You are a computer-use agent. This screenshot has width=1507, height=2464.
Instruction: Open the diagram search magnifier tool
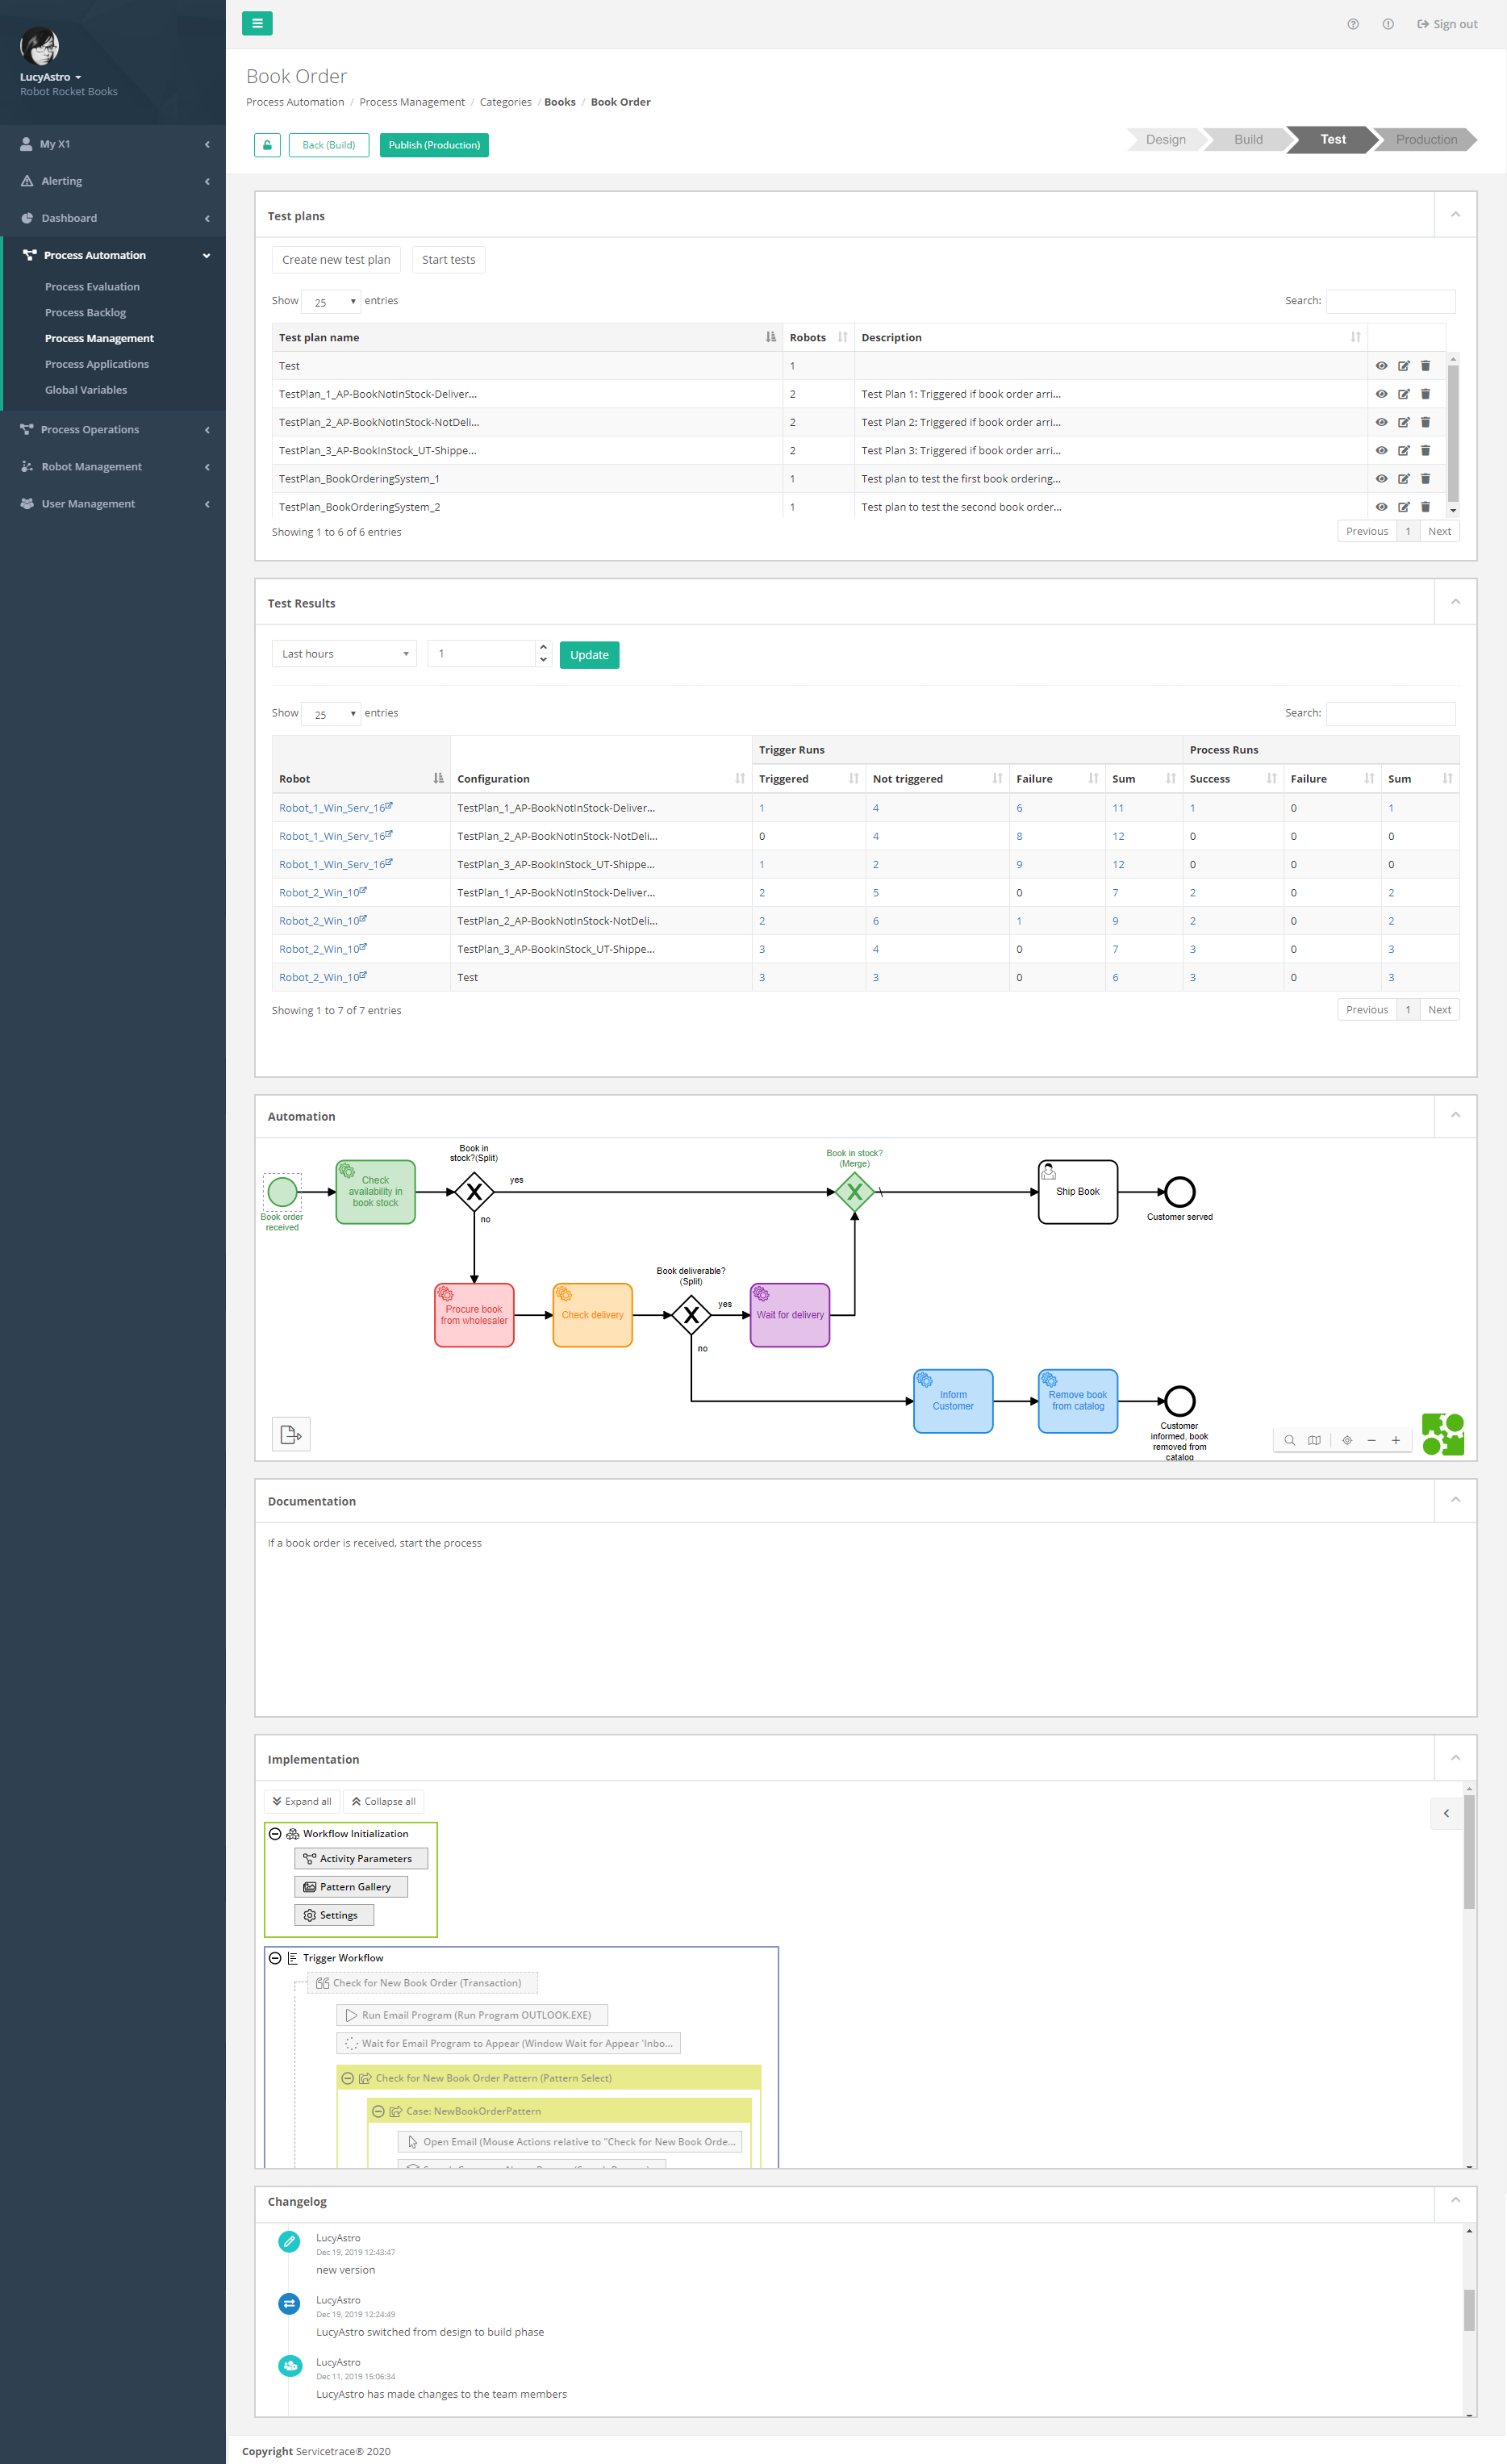pos(1289,1440)
